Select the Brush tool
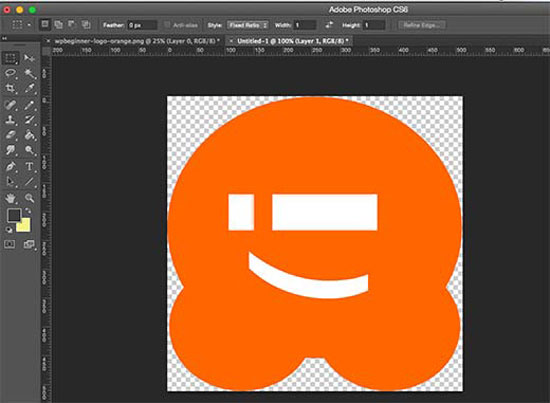The height and width of the screenshot is (403, 550). 29,105
